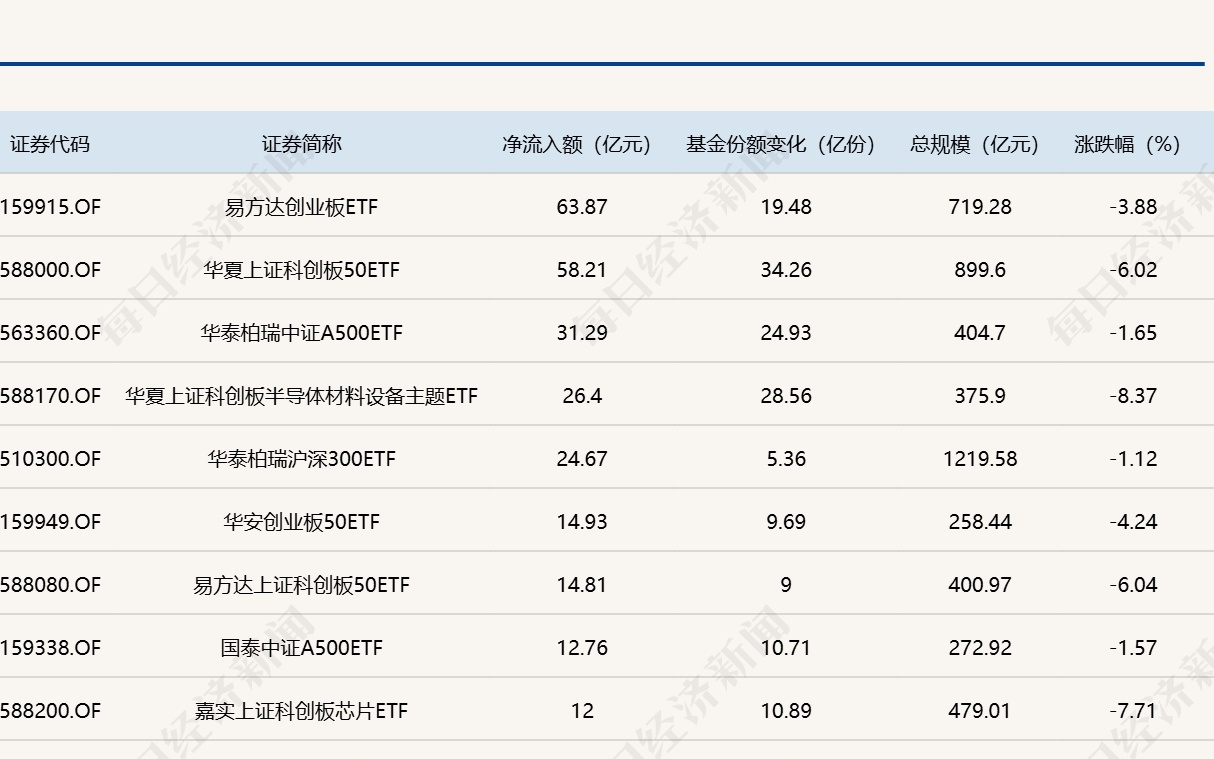Select code 159949.OF
Image resolution: width=1214 pixels, height=759 pixels.
(51, 522)
